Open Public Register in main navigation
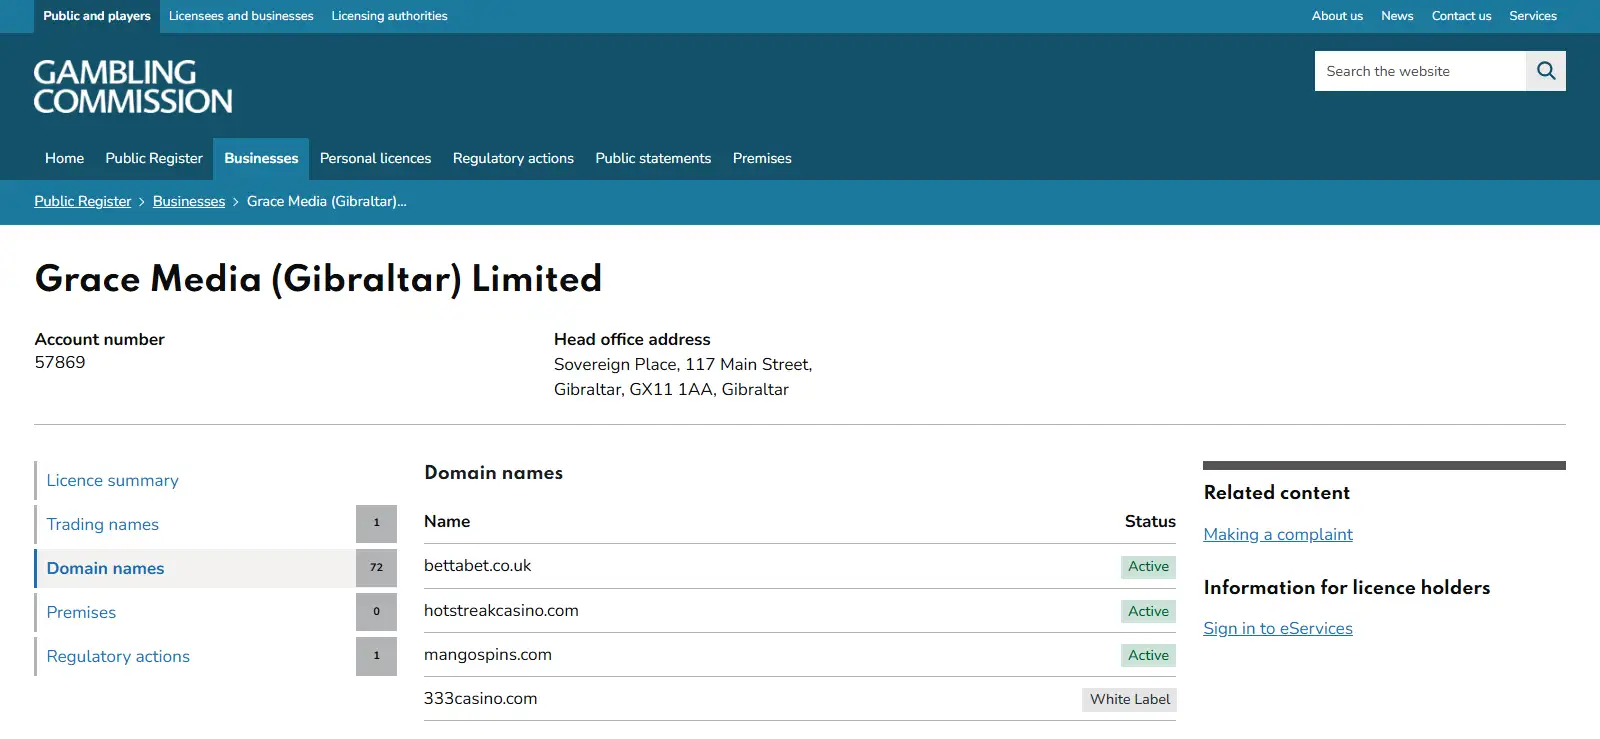The image size is (1600, 739). click(x=154, y=158)
